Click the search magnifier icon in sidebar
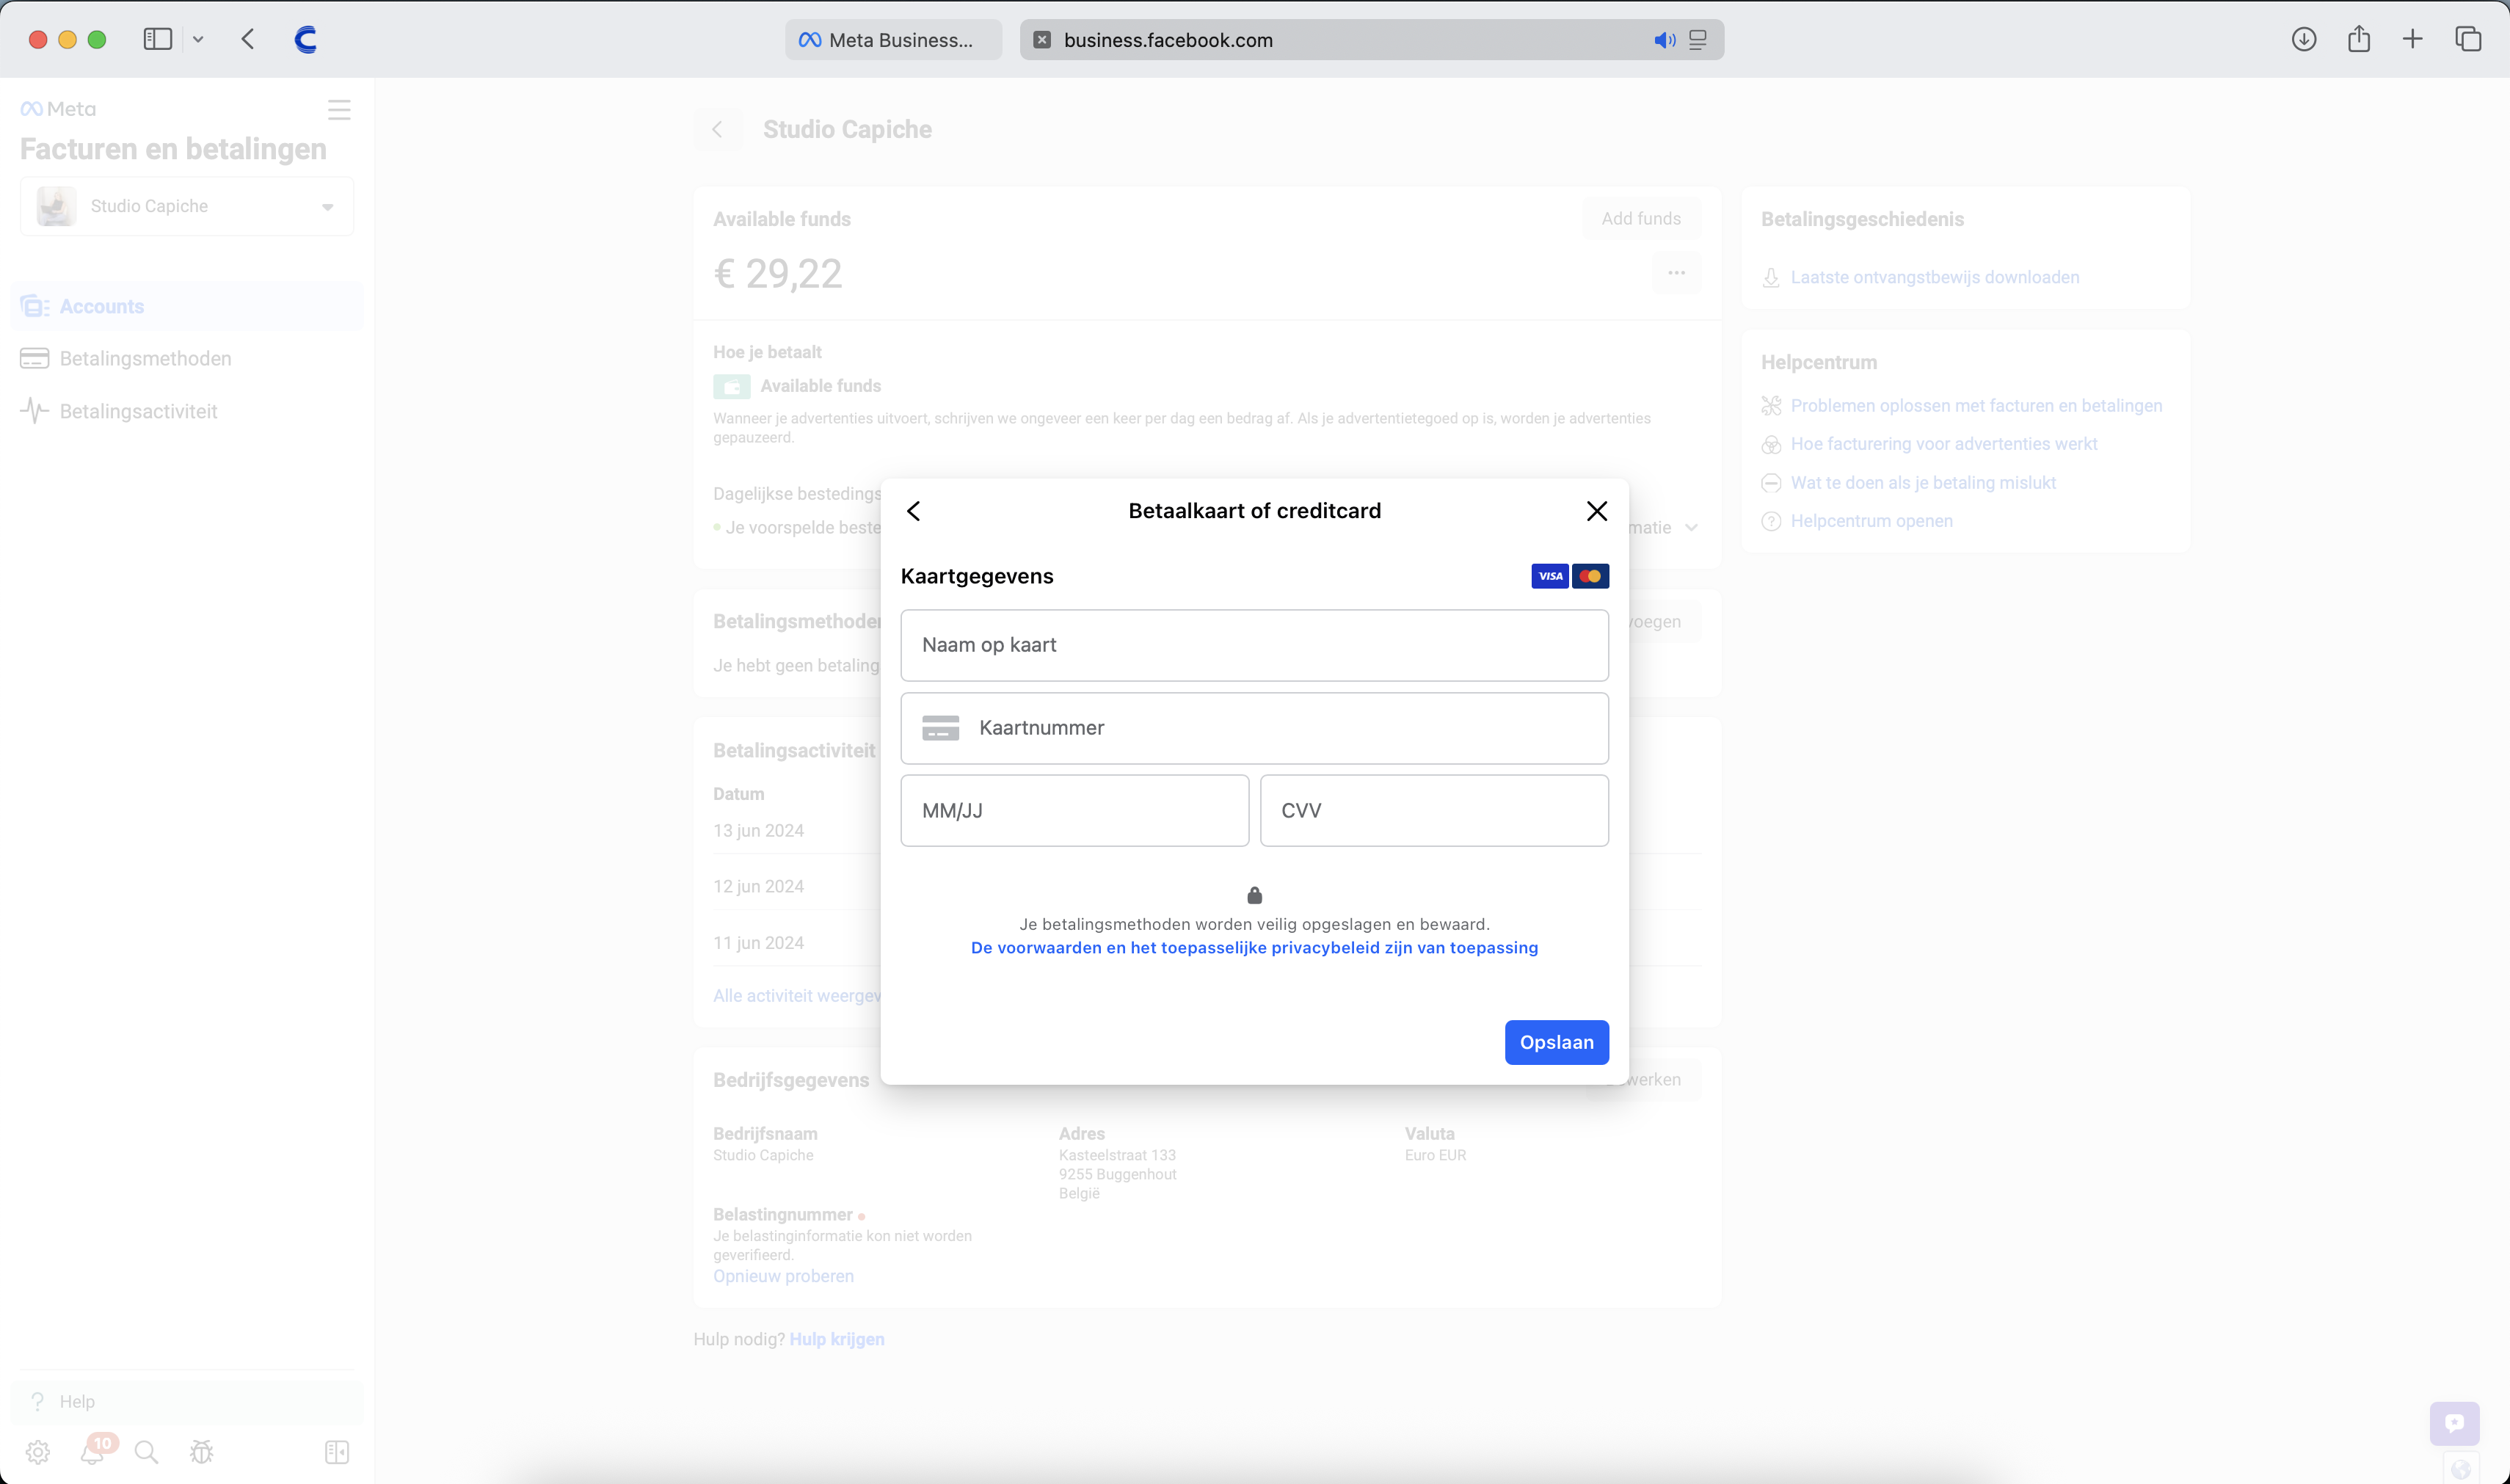The height and width of the screenshot is (1484, 2510). 146,1452
